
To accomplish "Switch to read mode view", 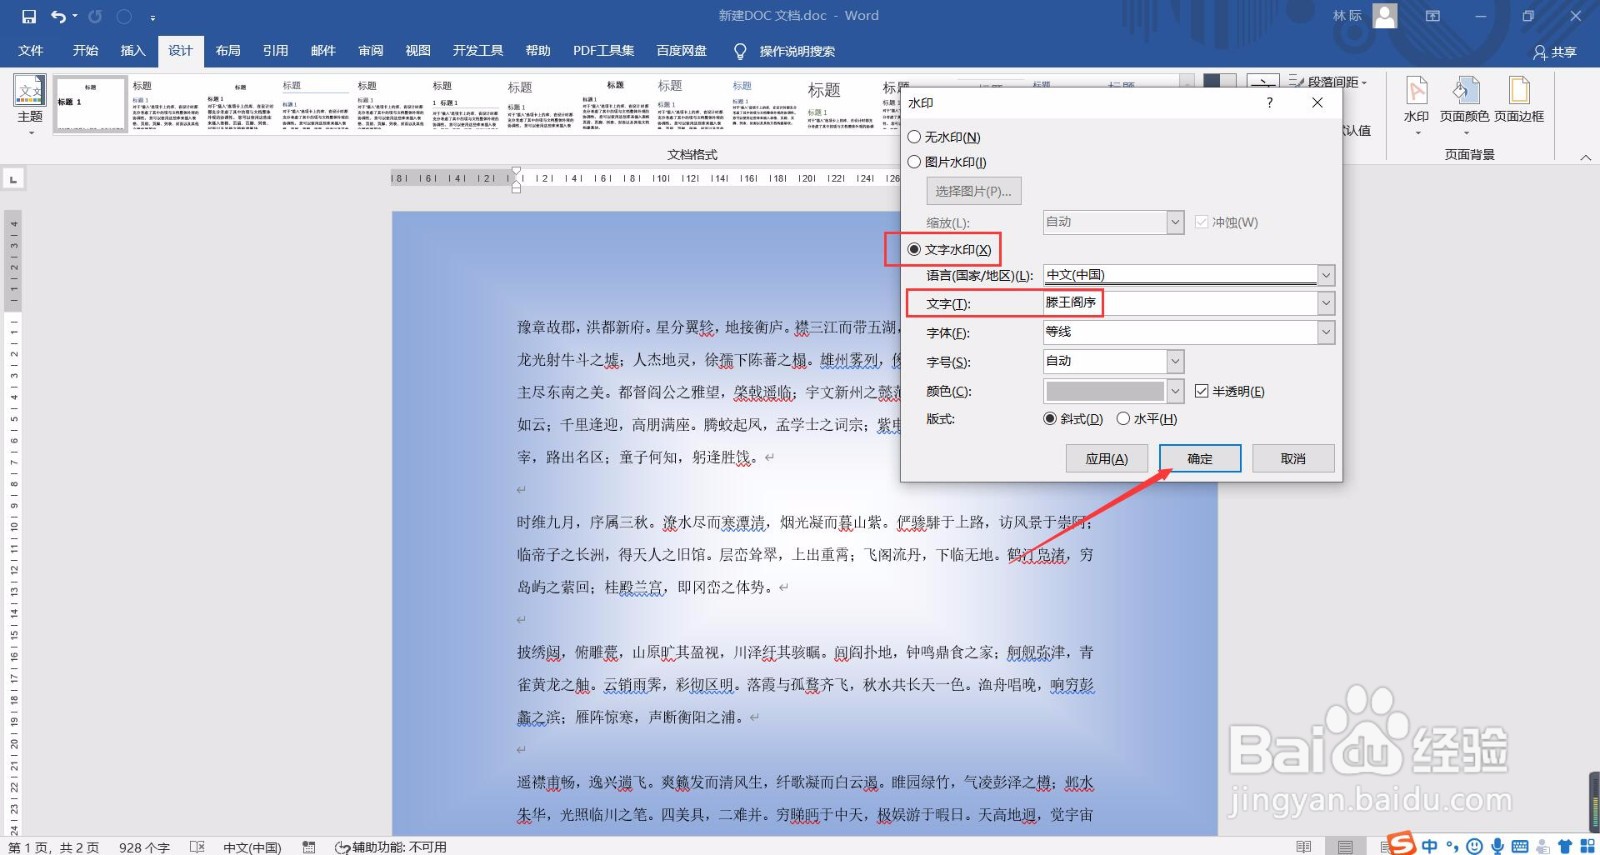I will [1303, 847].
